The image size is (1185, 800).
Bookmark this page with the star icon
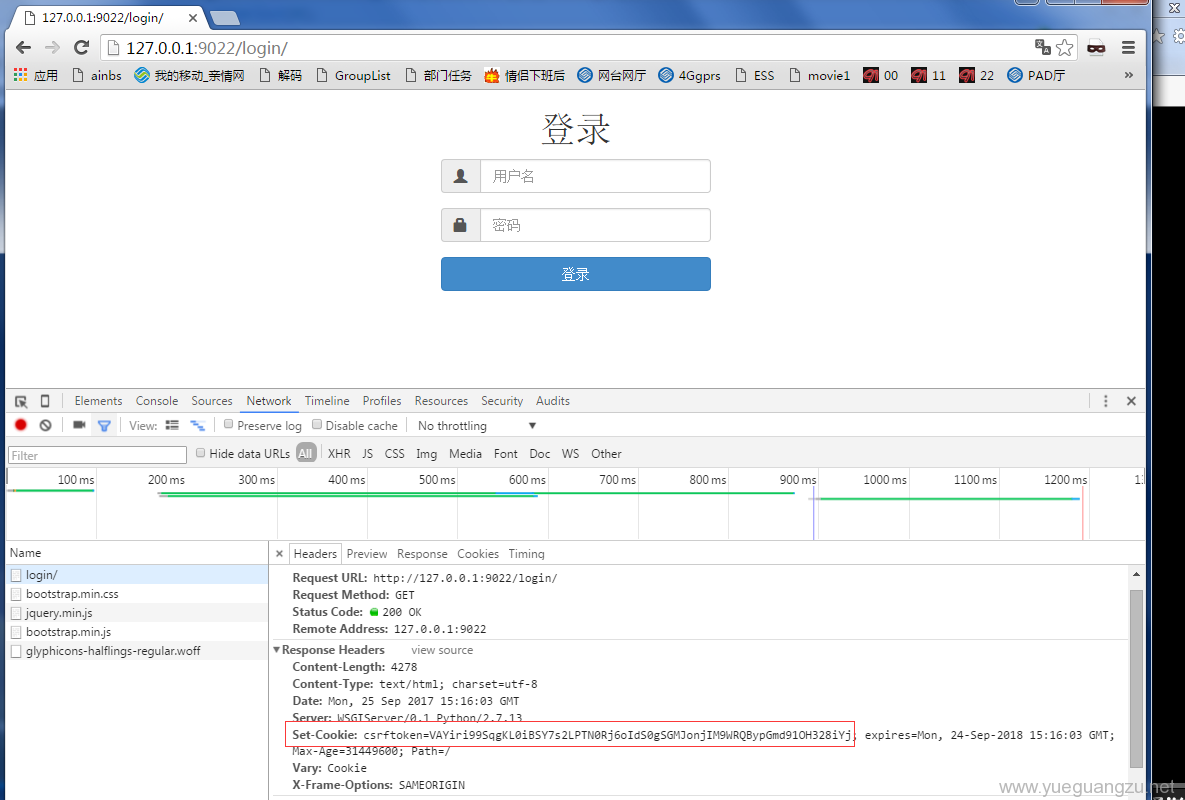coord(1065,48)
